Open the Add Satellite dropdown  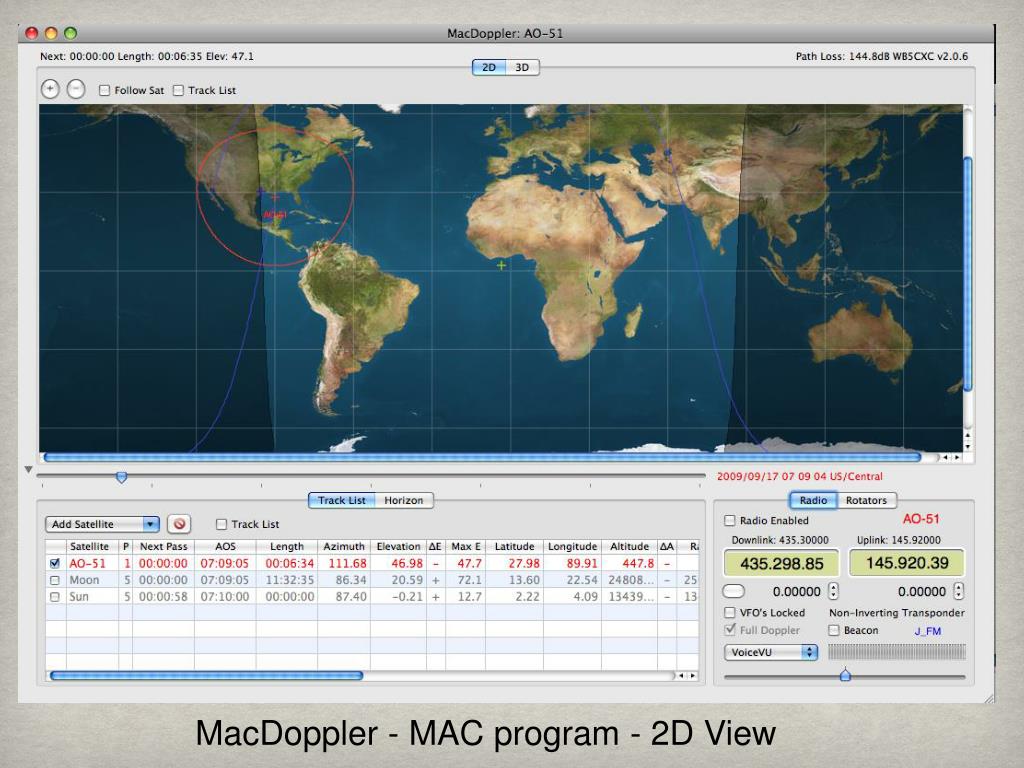(x=103, y=524)
